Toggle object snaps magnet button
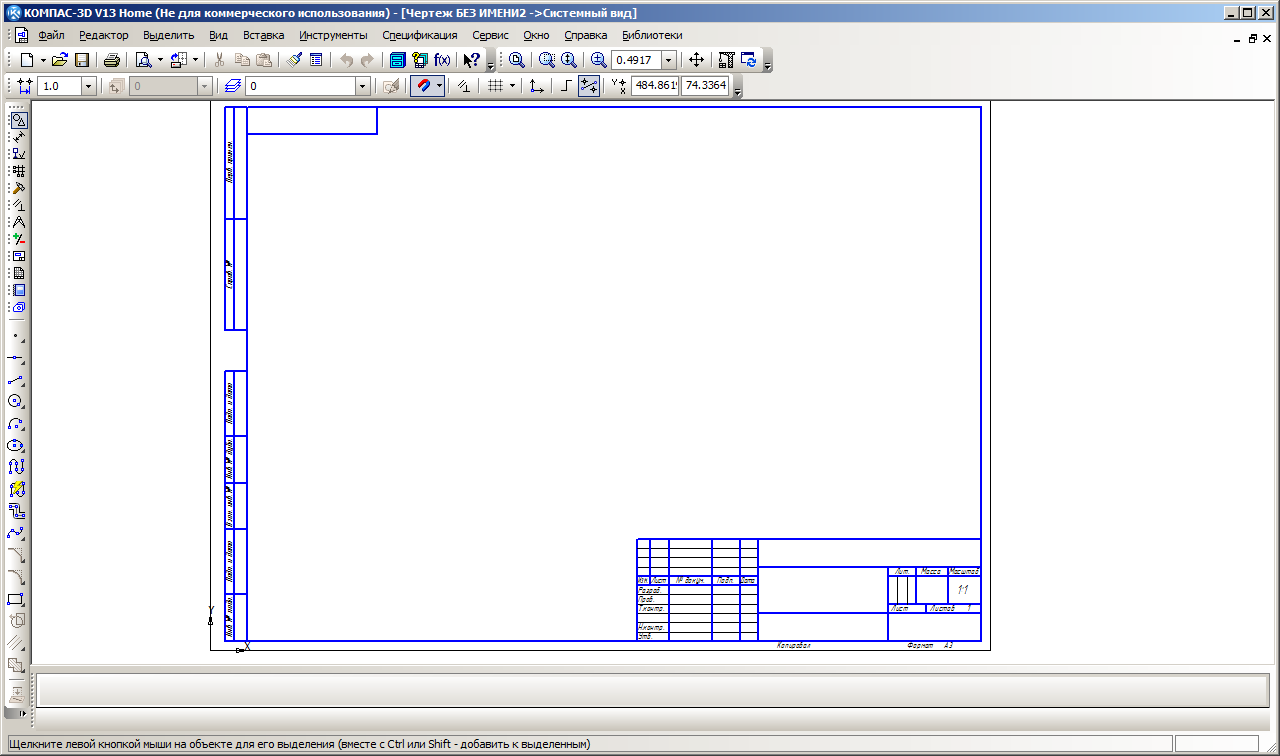This screenshot has width=1280, height=756. tap(423, 87)
